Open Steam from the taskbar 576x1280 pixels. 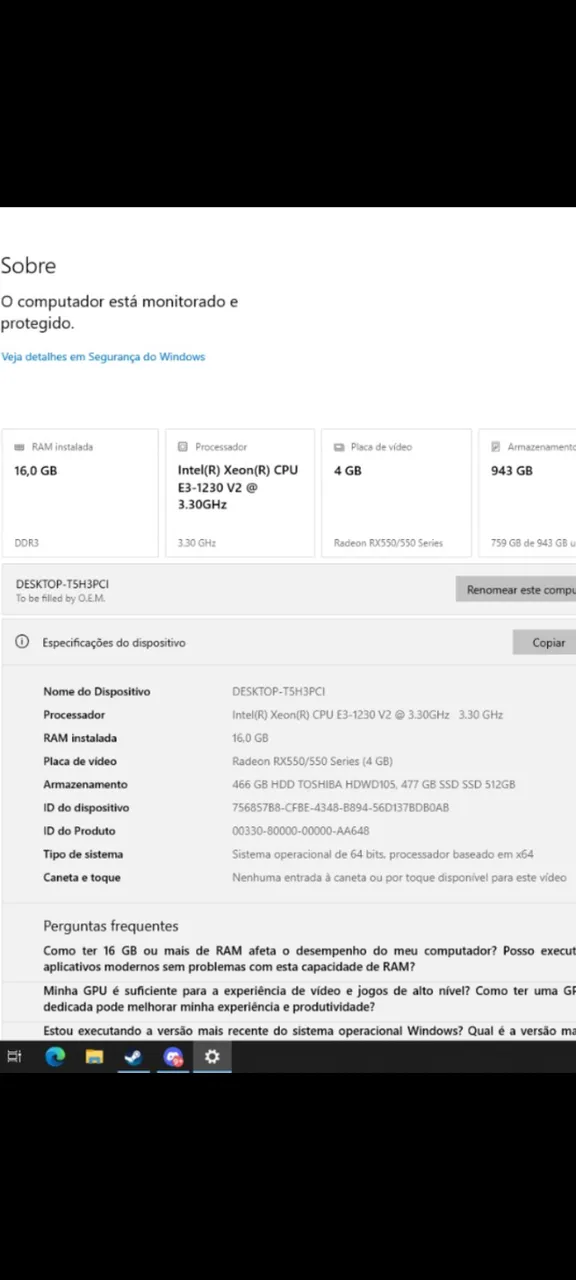pyautogui.click(x=133, y=1057)
